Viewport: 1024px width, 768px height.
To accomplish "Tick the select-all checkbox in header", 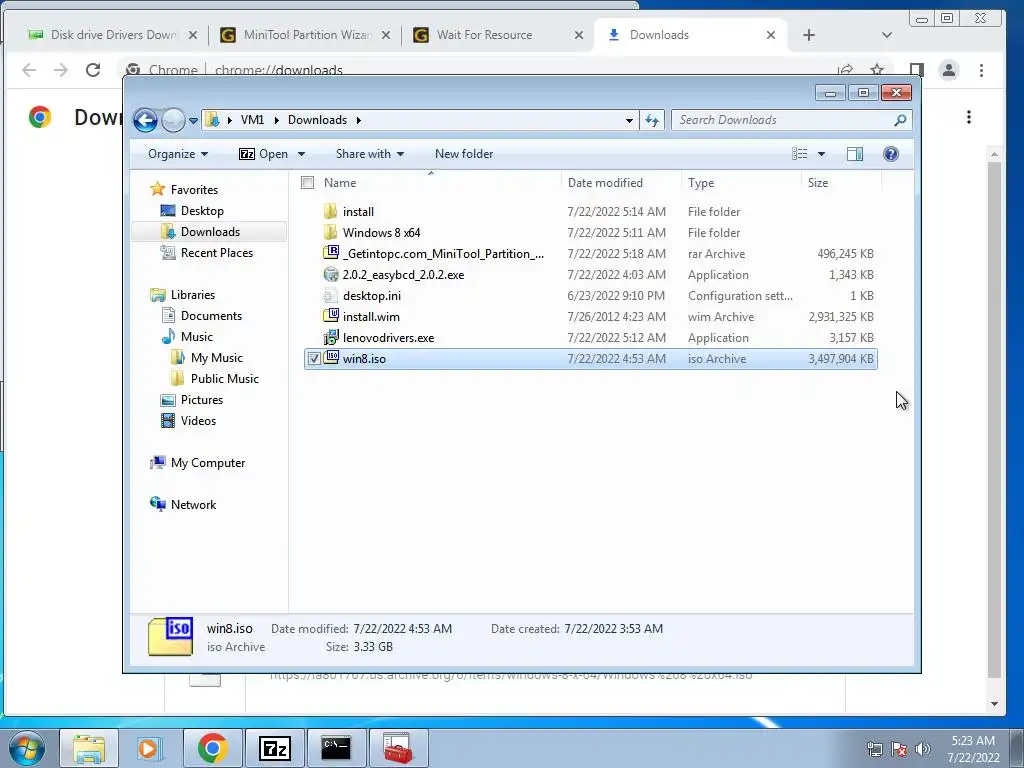I will pos(308,183).
